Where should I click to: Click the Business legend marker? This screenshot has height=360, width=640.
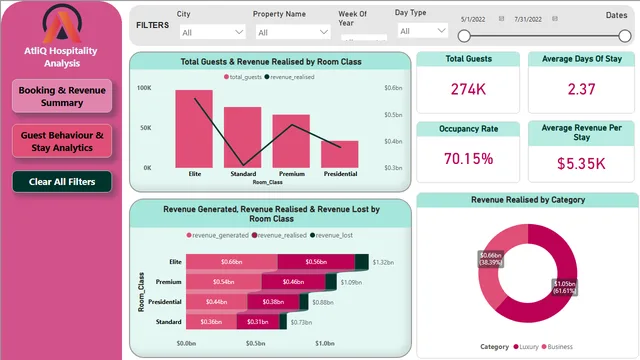[x=544, y=347]
